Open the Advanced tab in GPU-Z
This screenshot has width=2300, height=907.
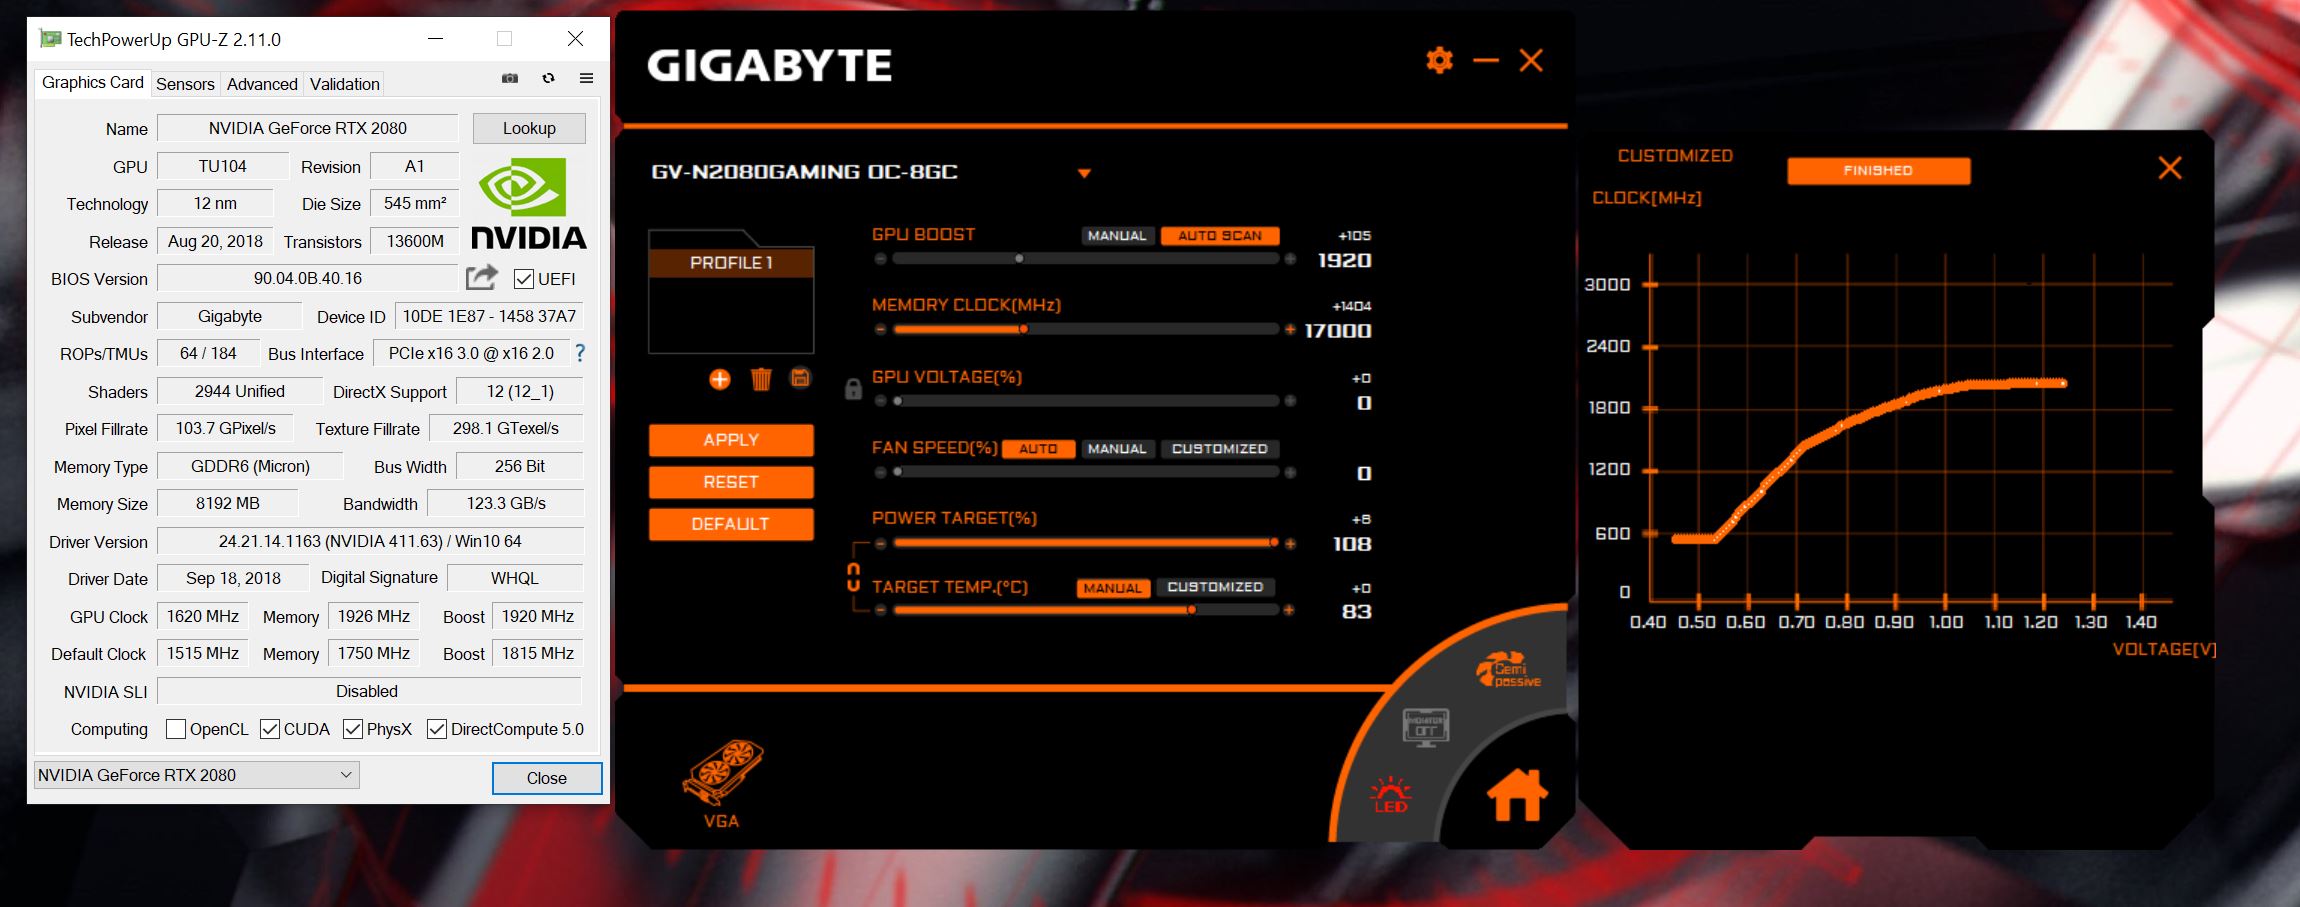pos(262,84)
